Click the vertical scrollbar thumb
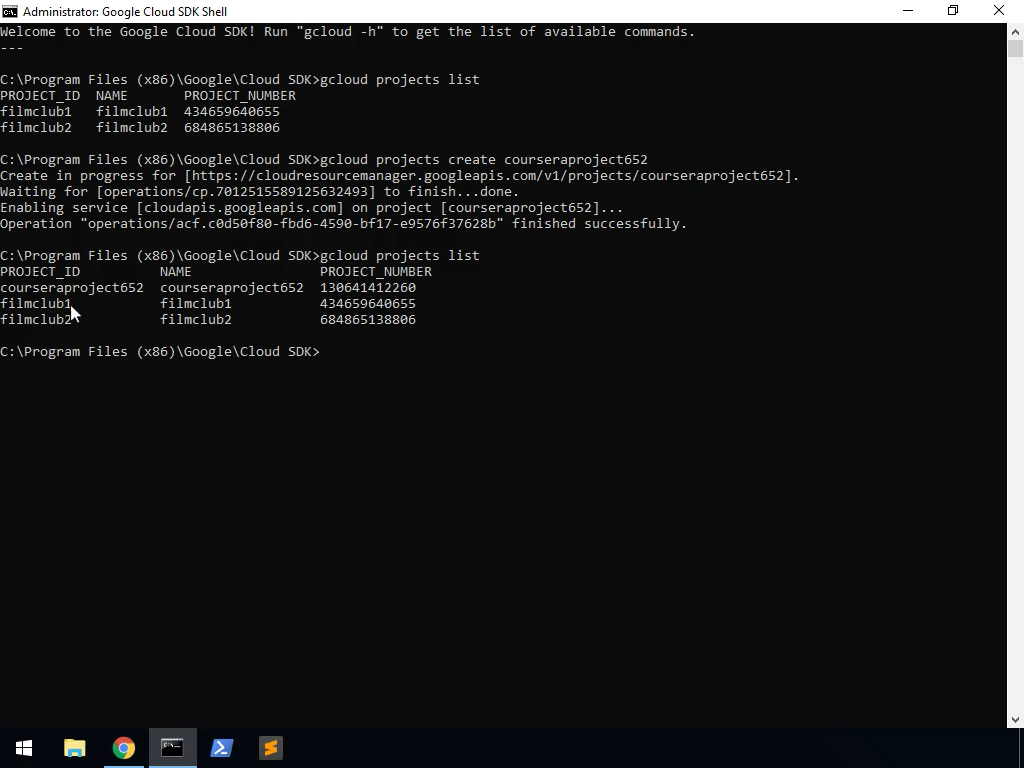This screenshot has width=1024, height=768. (1015, 48)
